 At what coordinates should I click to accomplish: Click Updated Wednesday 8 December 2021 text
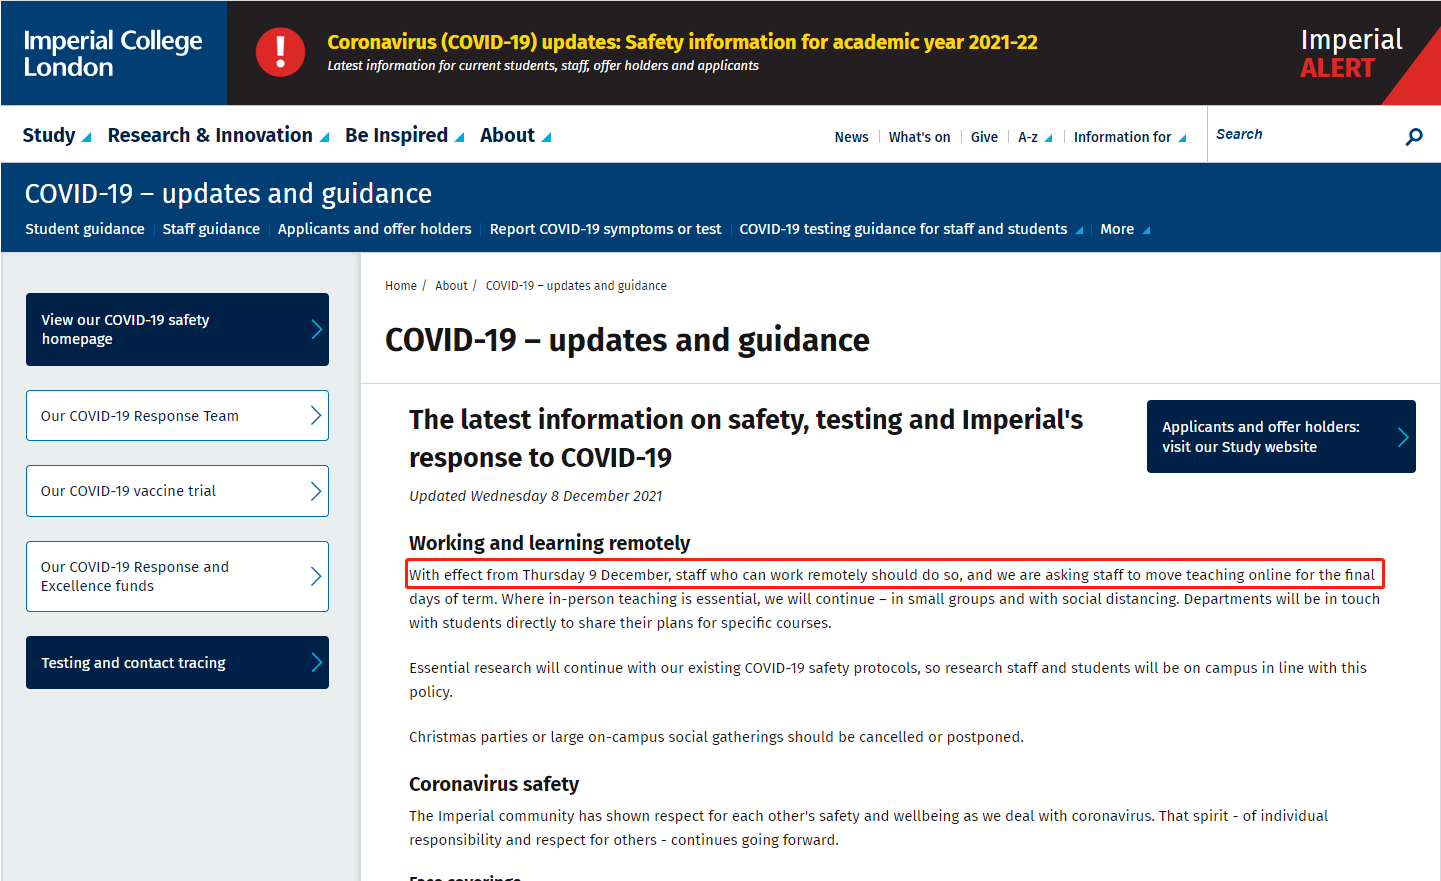coord(535,496)
